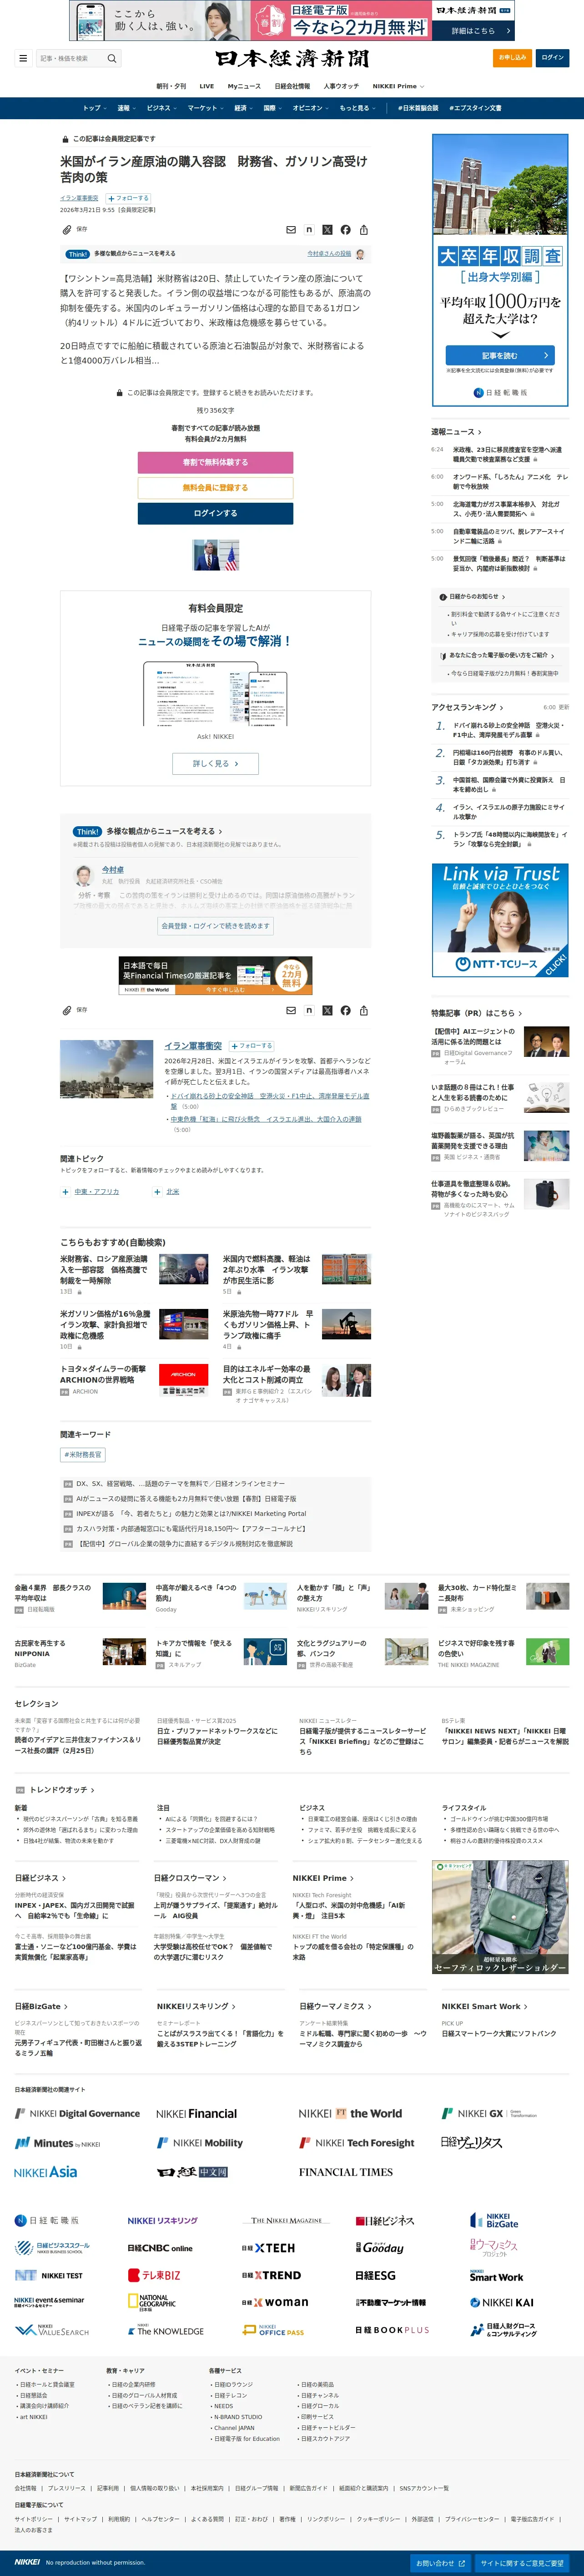This screenshot has height=2576, width=584.
Task: Share to note icon at article bottom
Action: click(x=309, y=1011)
